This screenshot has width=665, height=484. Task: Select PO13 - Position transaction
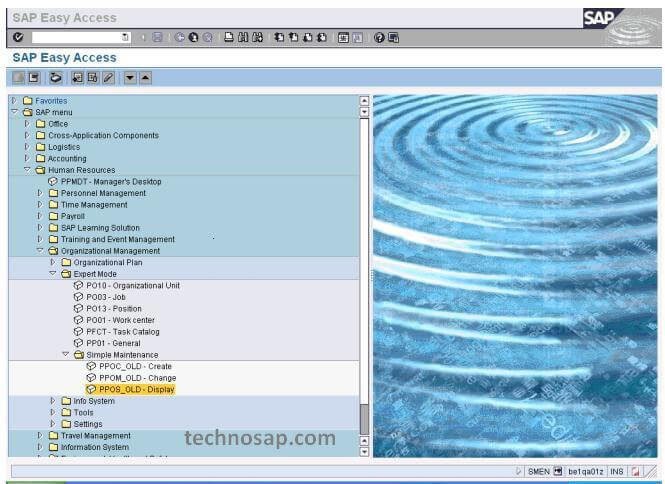coord(114,308)
